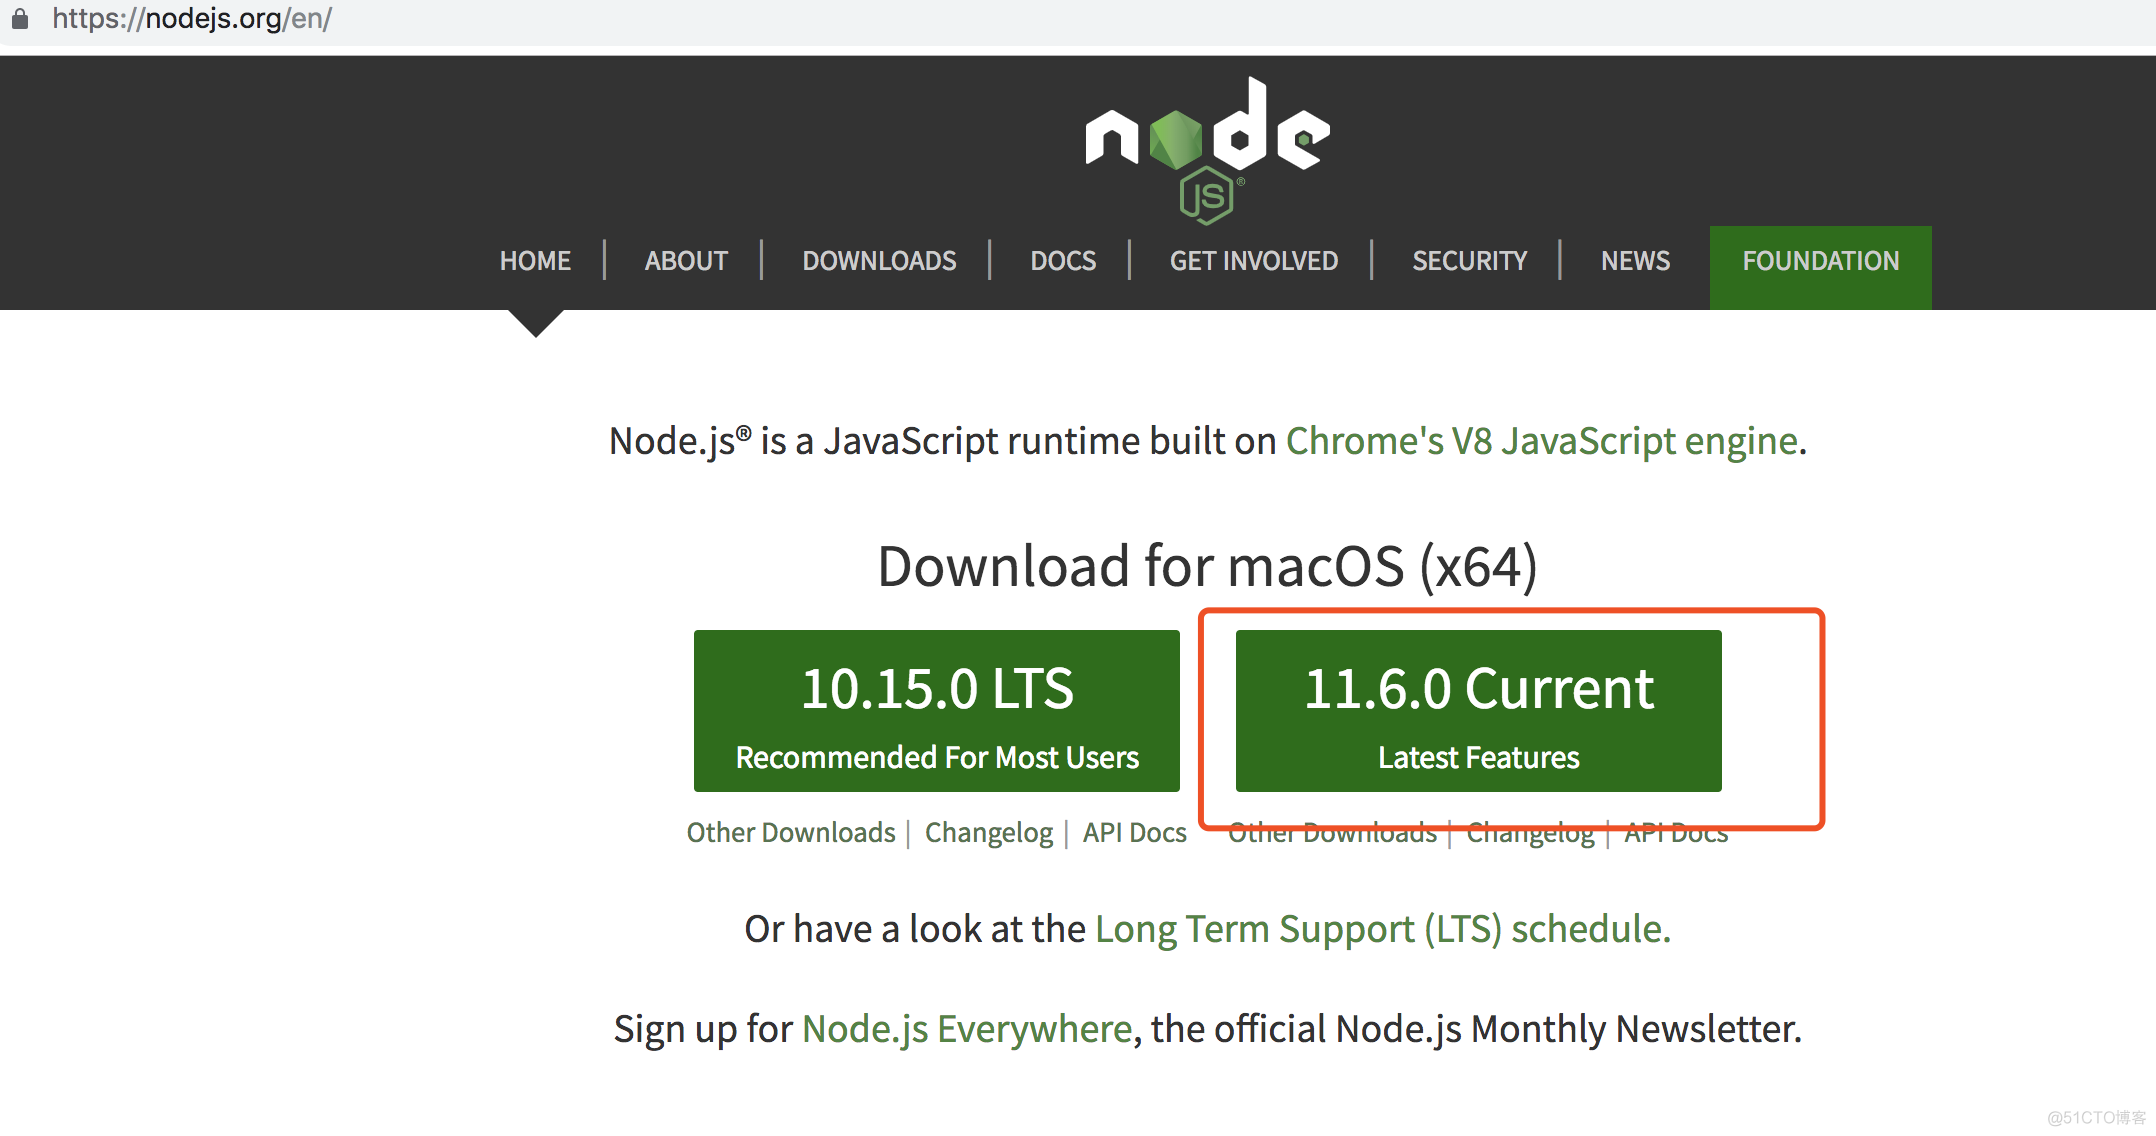Click the NEWS navigation icon

click(x=1633, y=259)
